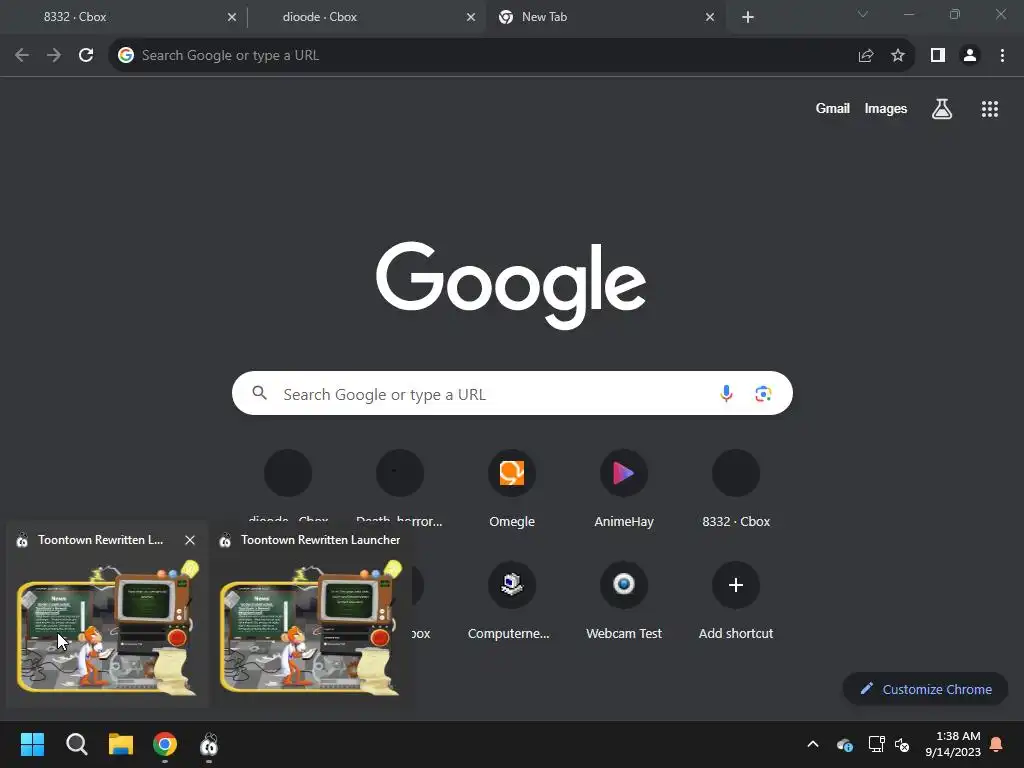Focus the Google search box

(512, 393)
